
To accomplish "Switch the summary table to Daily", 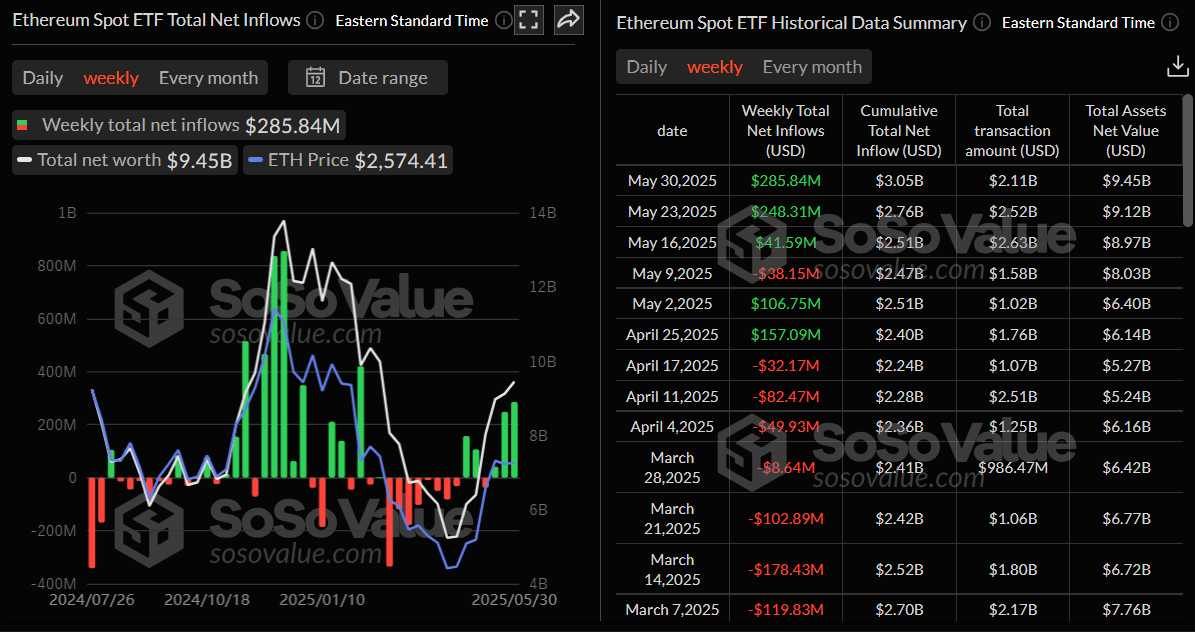I will [x=646, y=67].
